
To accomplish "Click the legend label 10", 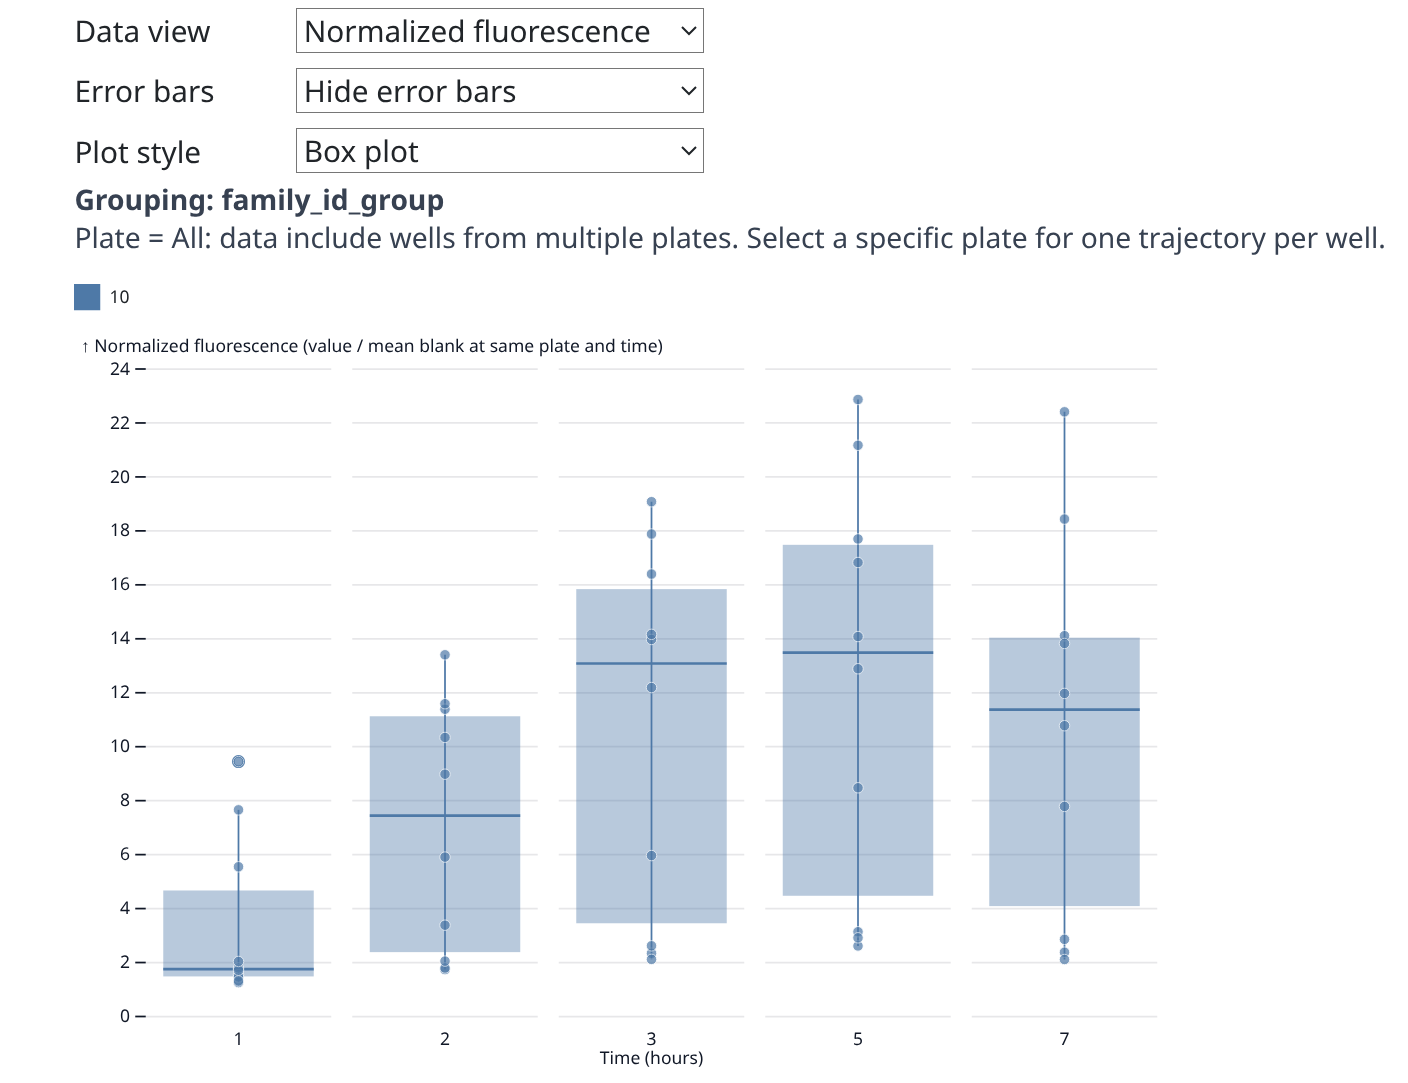I will point(120,297).
